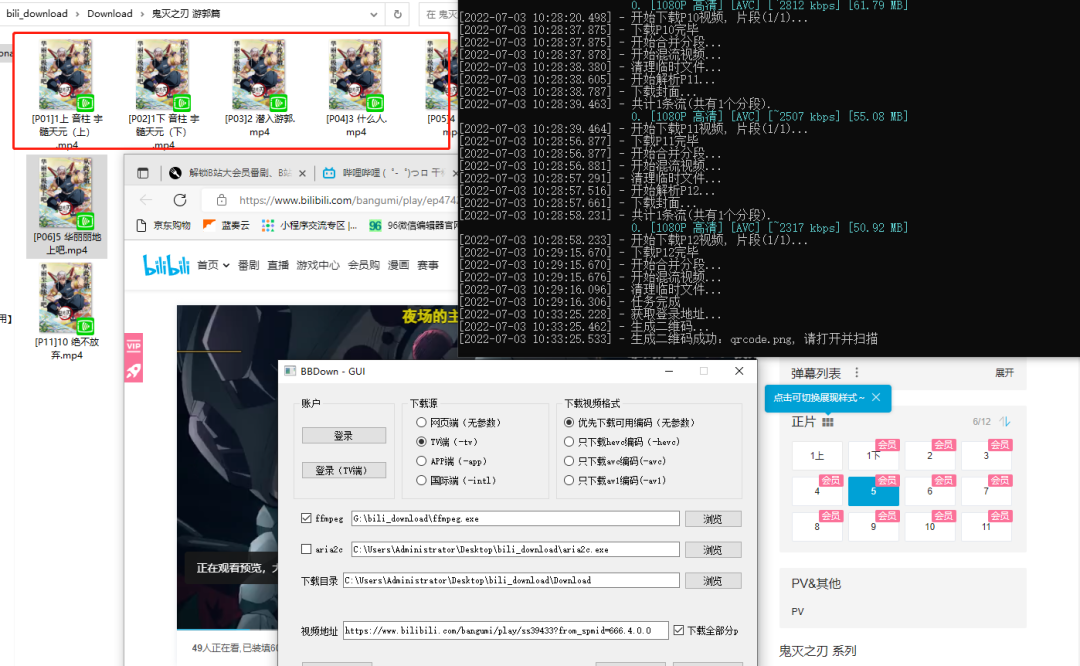
Task: Open the 96微信编辑器 bookmark
Action: [x=413, y=225]
